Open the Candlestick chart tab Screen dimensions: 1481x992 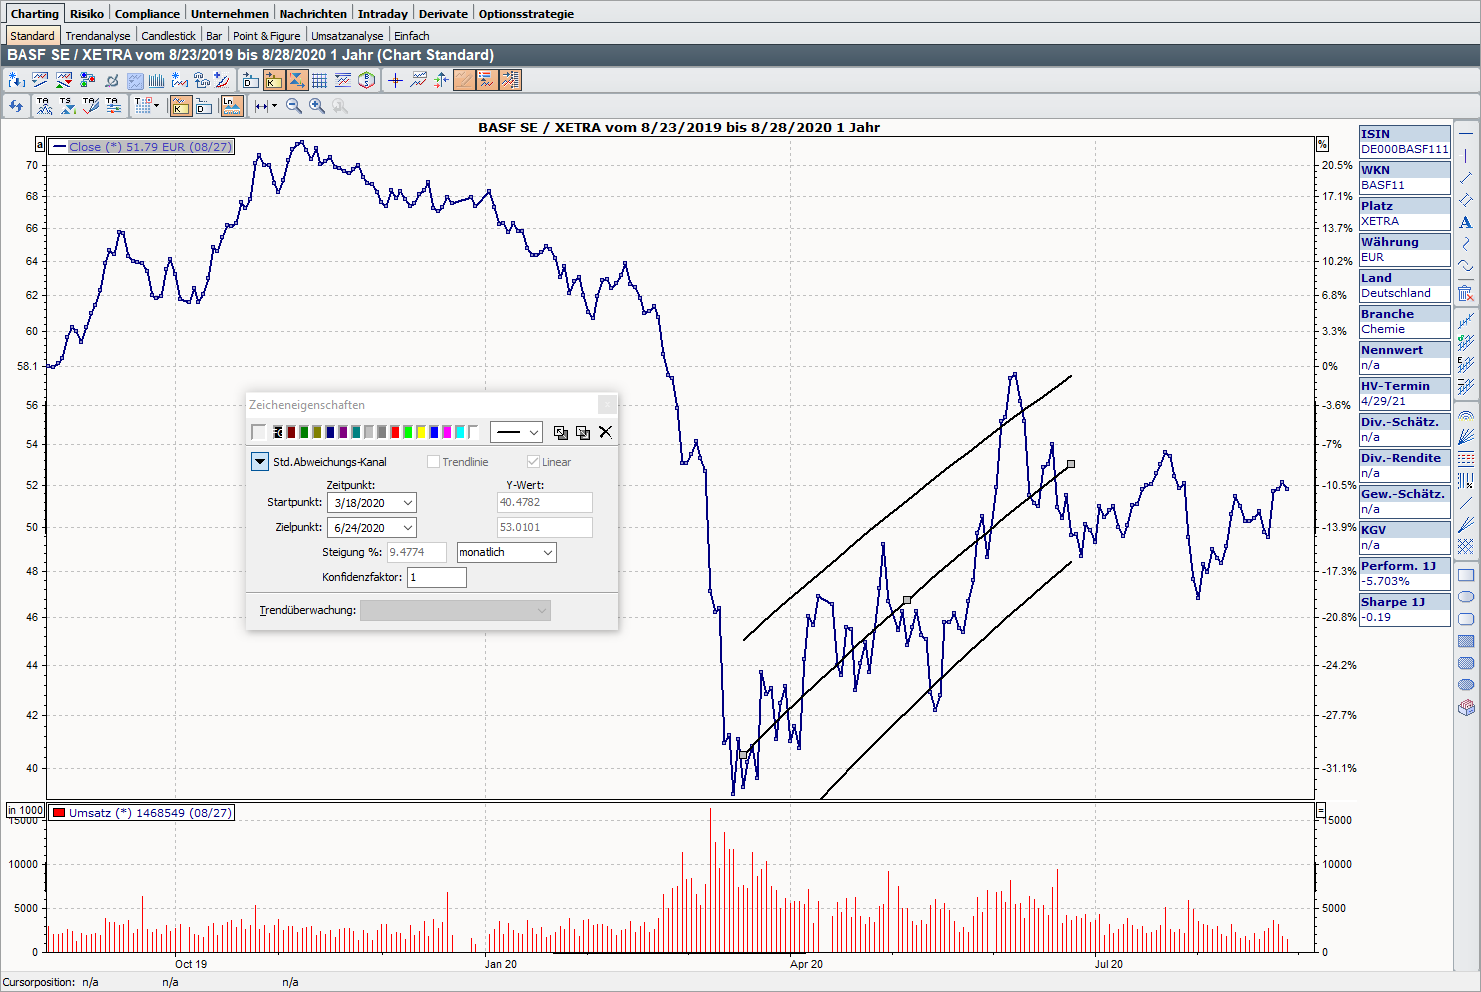point(168,36)
